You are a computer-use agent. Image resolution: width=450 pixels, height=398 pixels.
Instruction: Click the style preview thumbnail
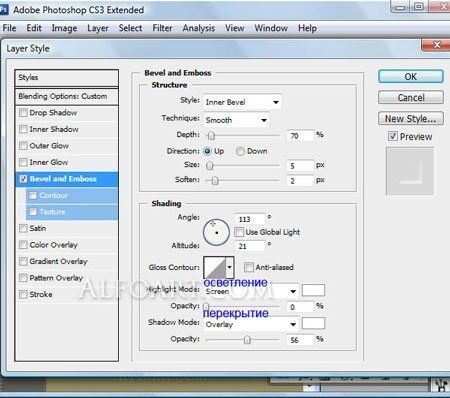pyautogui.click(x=410, y=172)
